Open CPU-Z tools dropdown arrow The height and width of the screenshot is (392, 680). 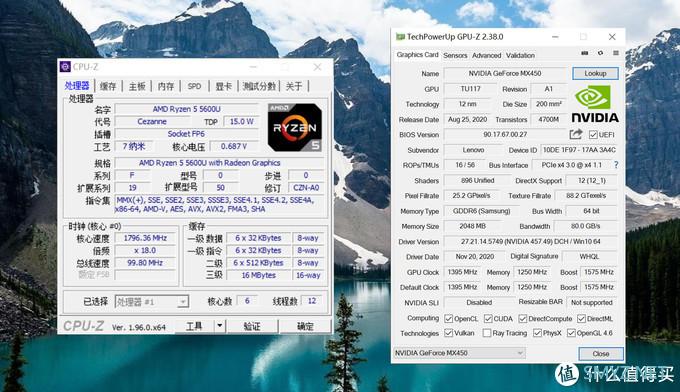click(220, 326)
